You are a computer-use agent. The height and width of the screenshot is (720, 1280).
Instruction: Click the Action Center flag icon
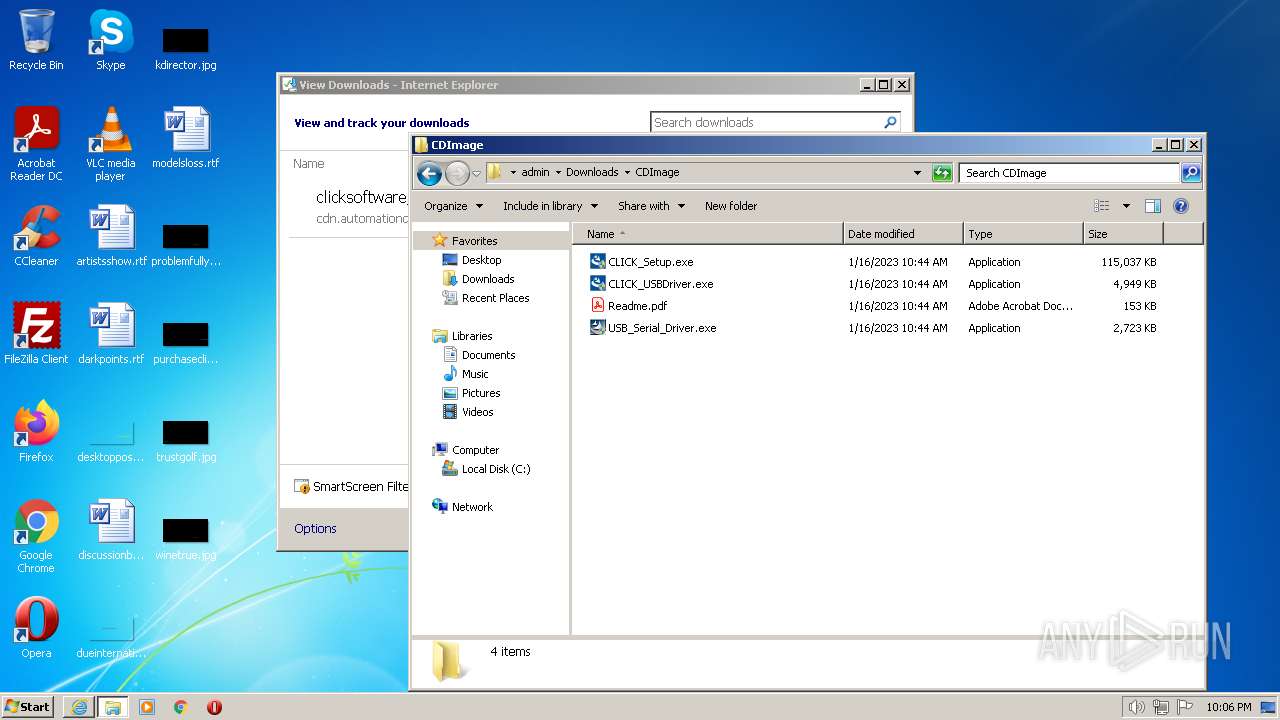pos(1185,707)
